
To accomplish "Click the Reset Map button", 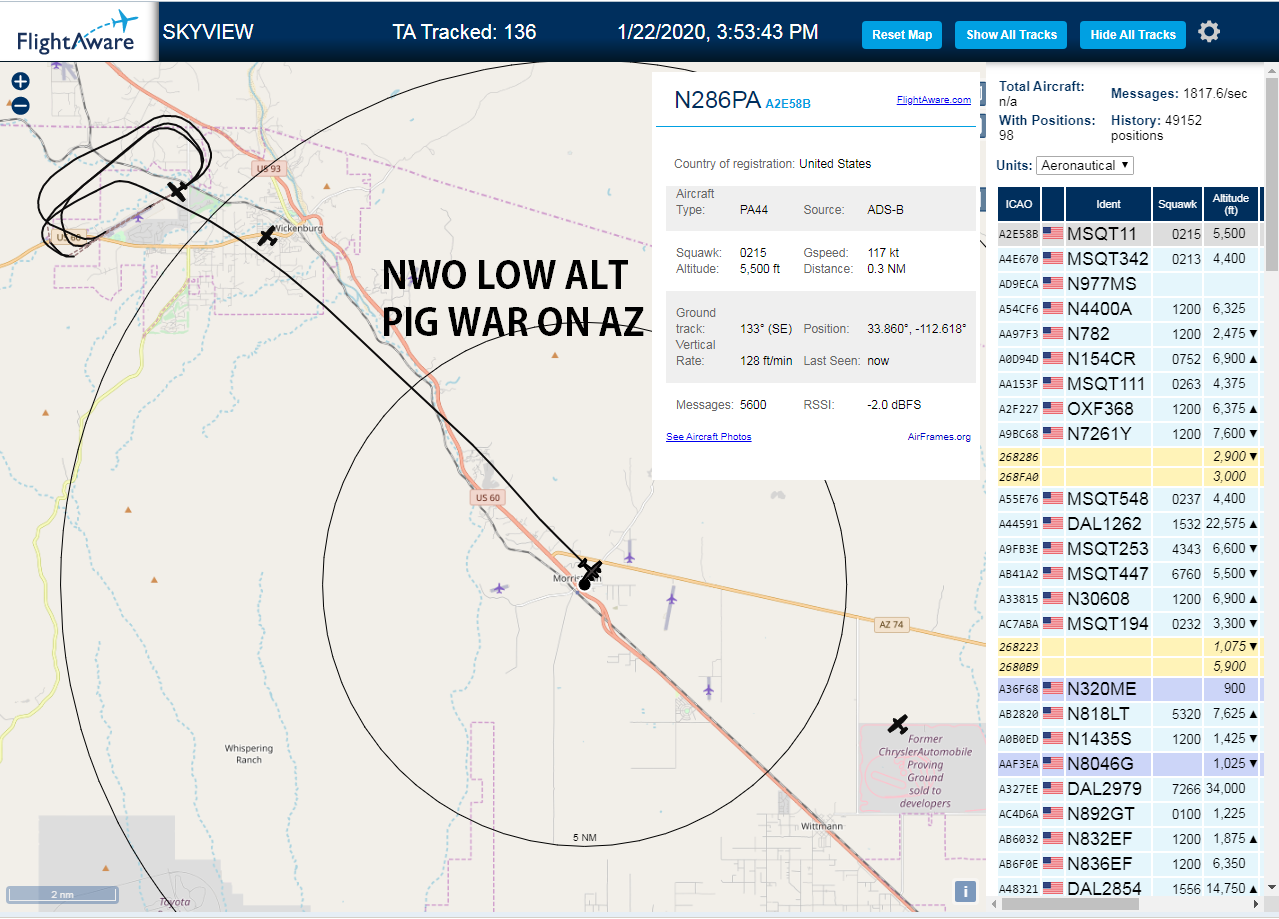I will 902,34.
